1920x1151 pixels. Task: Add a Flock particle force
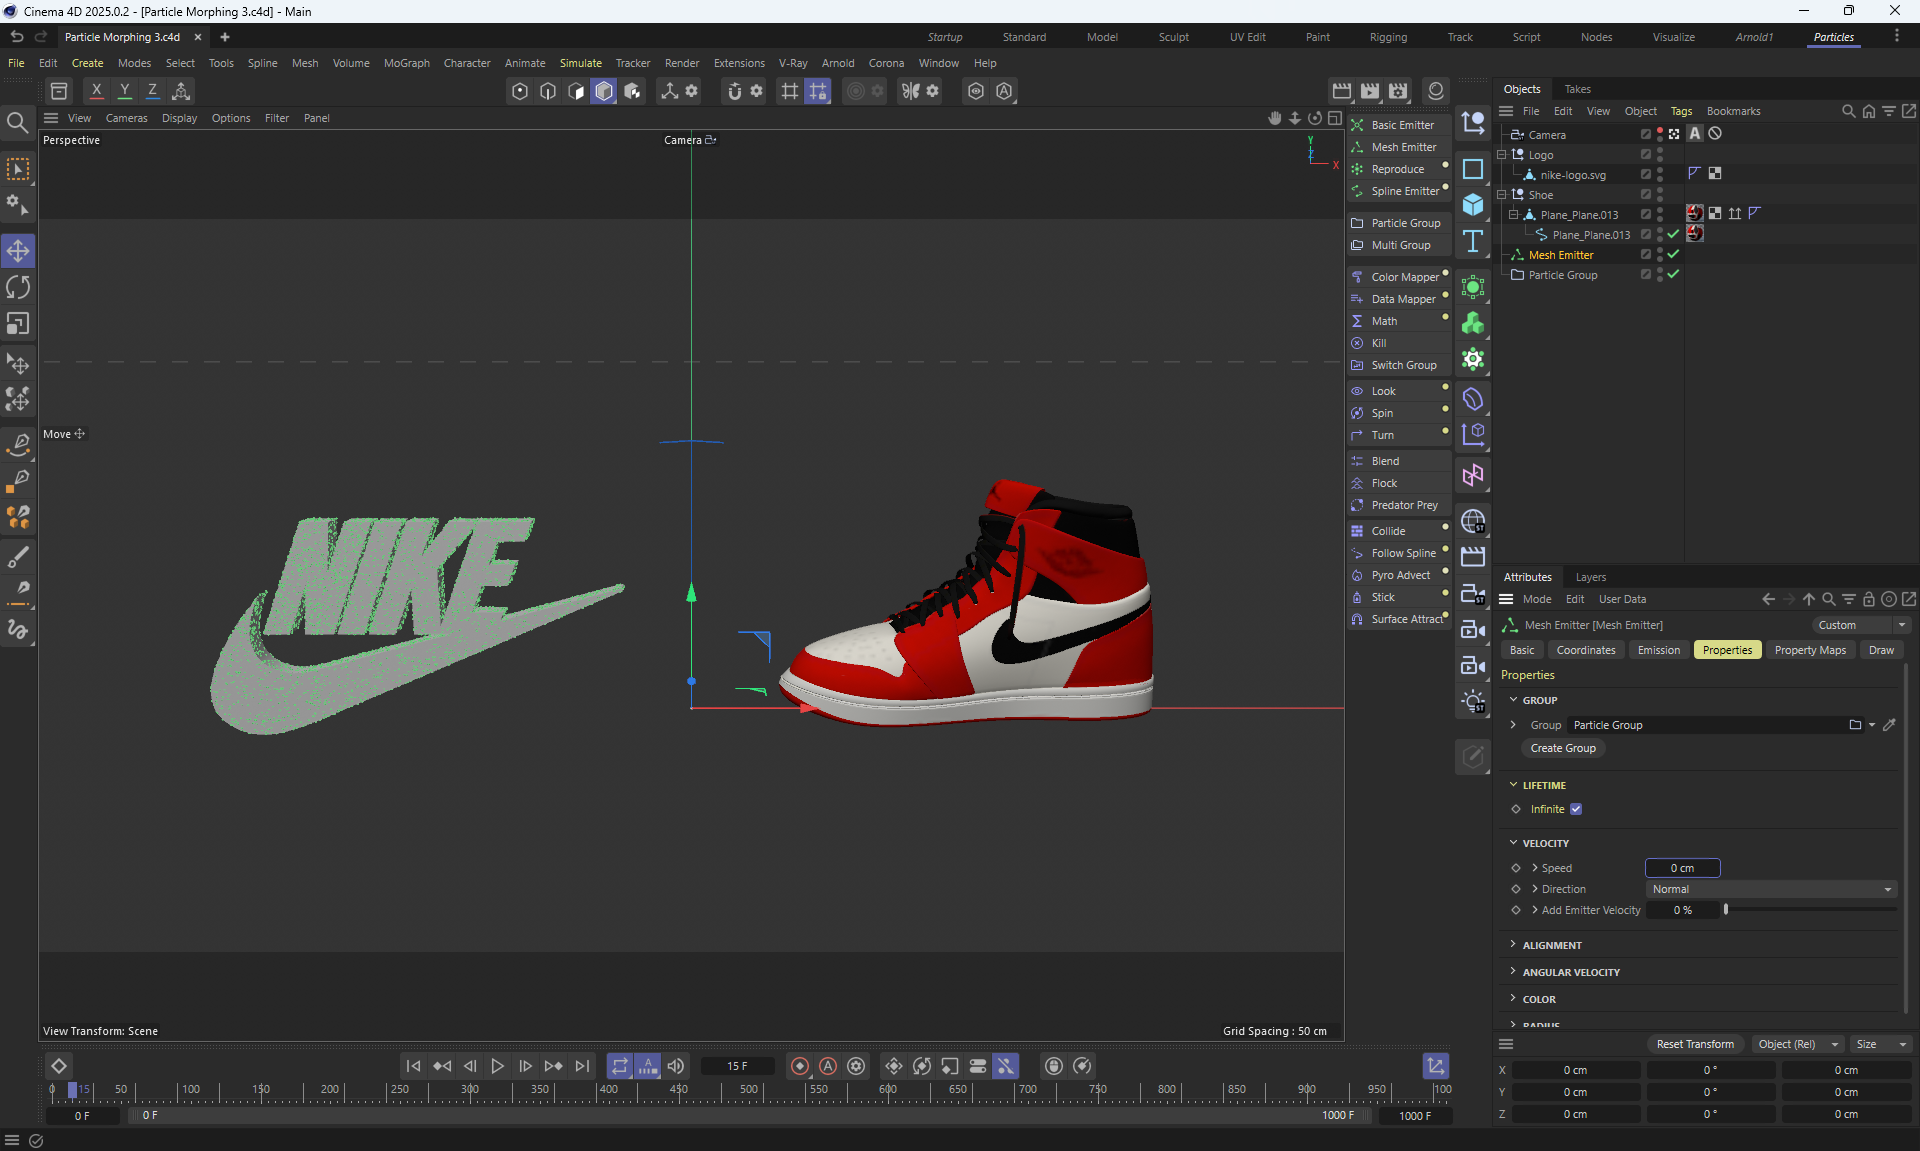click(1384, 483)
